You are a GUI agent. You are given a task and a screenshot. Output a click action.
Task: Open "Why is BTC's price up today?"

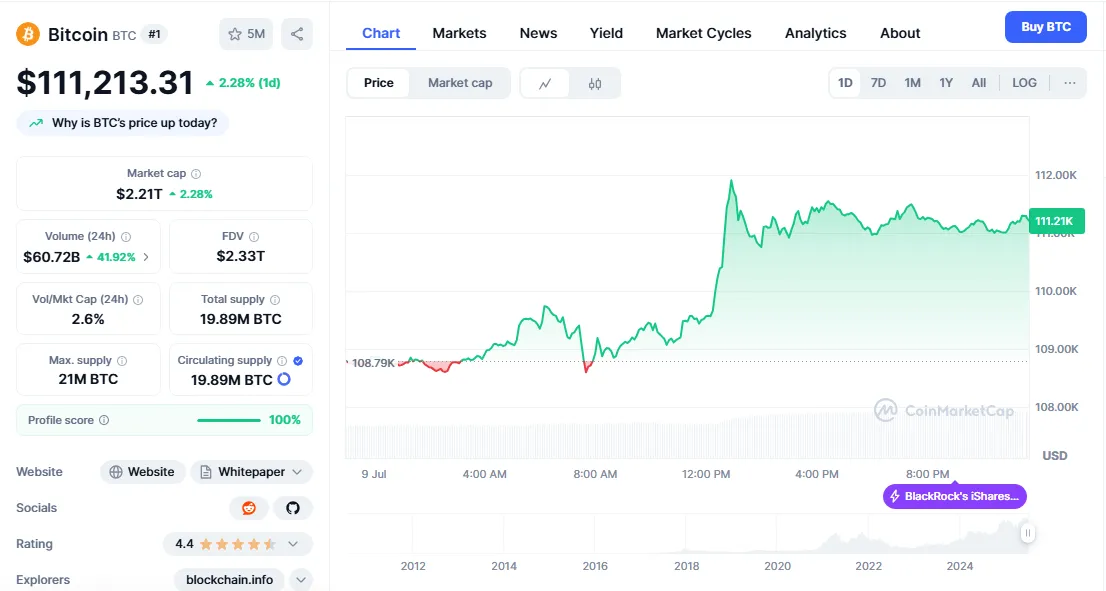123,123
